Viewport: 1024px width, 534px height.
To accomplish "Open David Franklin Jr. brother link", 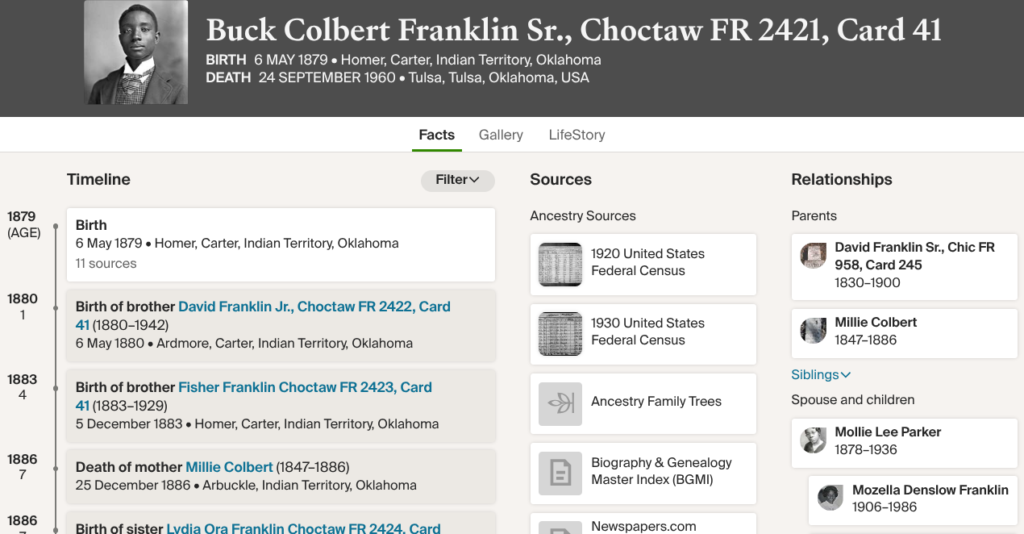I will click(x=314, y=307).
